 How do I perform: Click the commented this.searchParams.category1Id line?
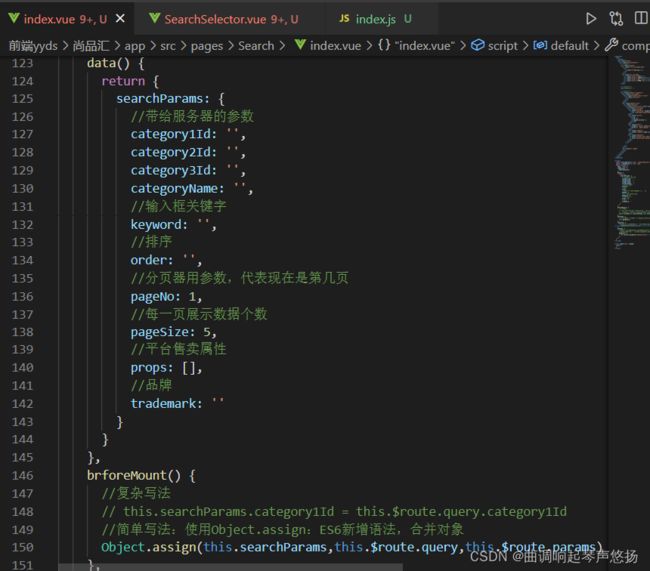(x=334, y=512)
